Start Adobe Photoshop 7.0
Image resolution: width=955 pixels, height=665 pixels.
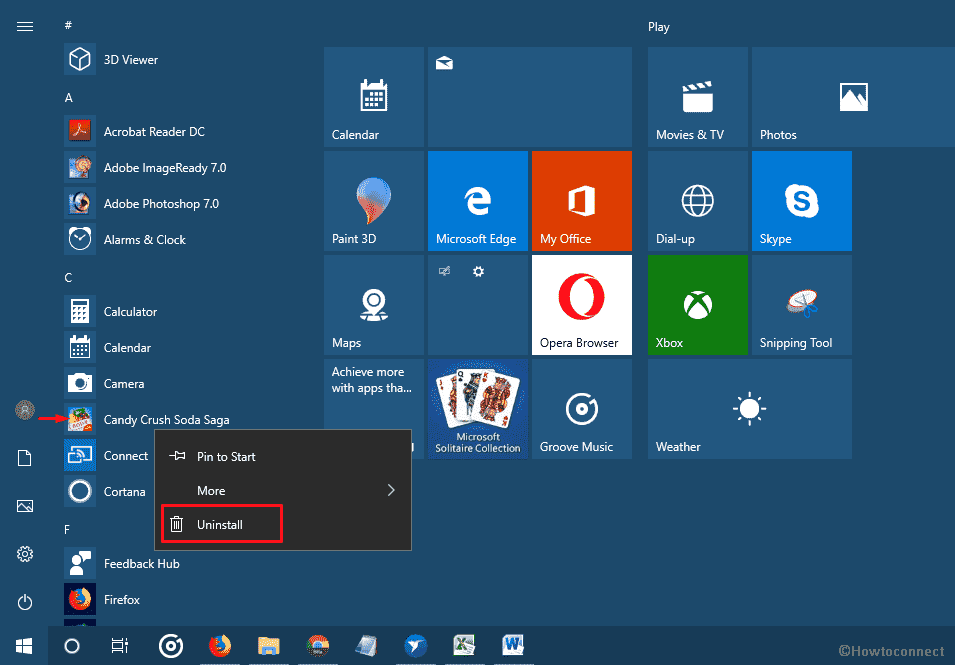(183, 203)
